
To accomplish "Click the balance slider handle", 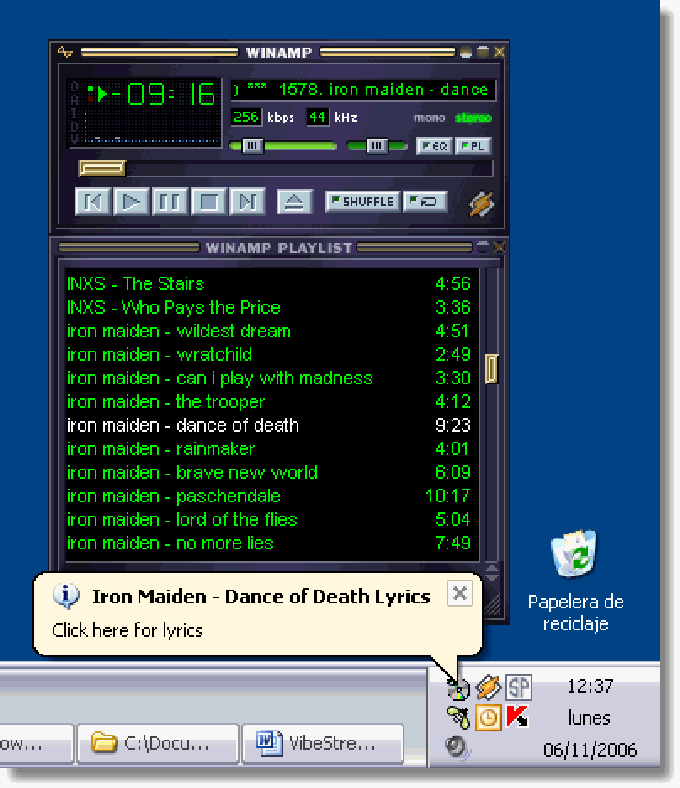I will tap(376, 146).
